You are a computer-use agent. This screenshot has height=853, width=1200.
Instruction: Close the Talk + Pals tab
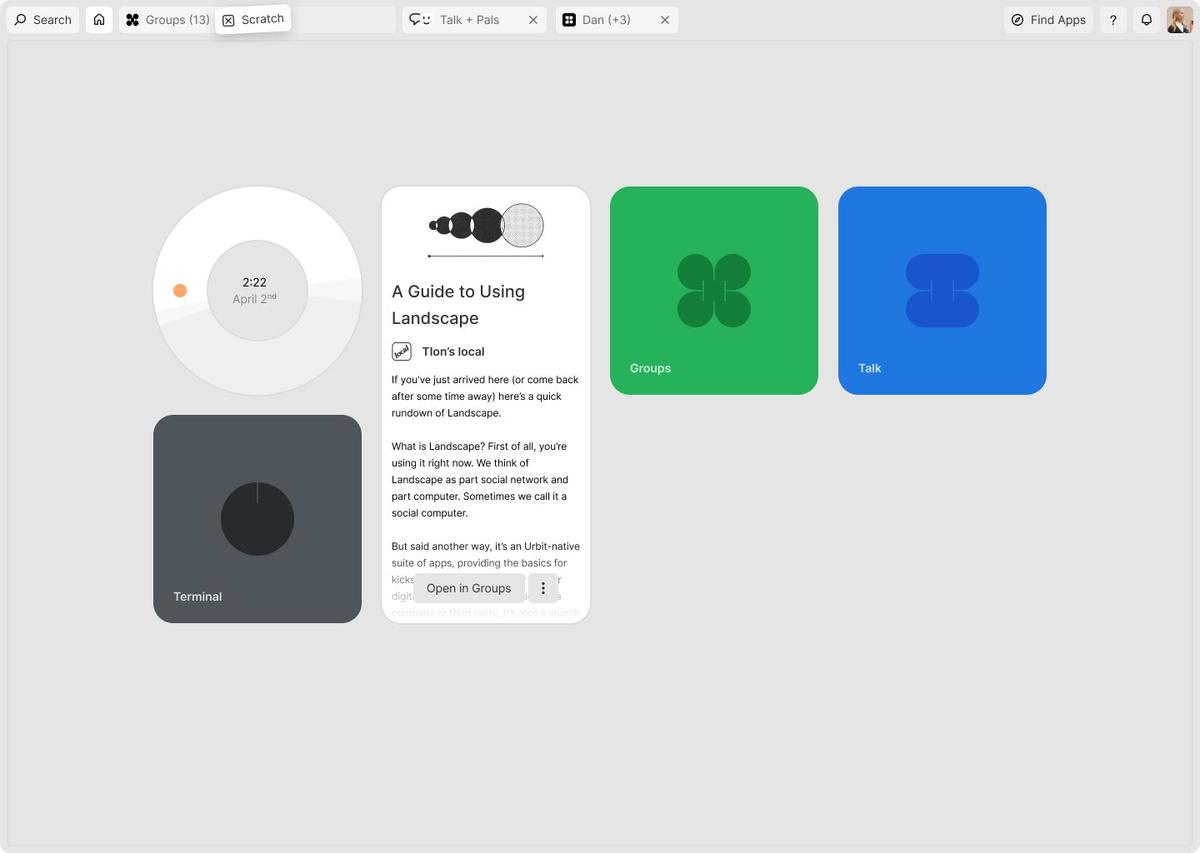(533, 20)
